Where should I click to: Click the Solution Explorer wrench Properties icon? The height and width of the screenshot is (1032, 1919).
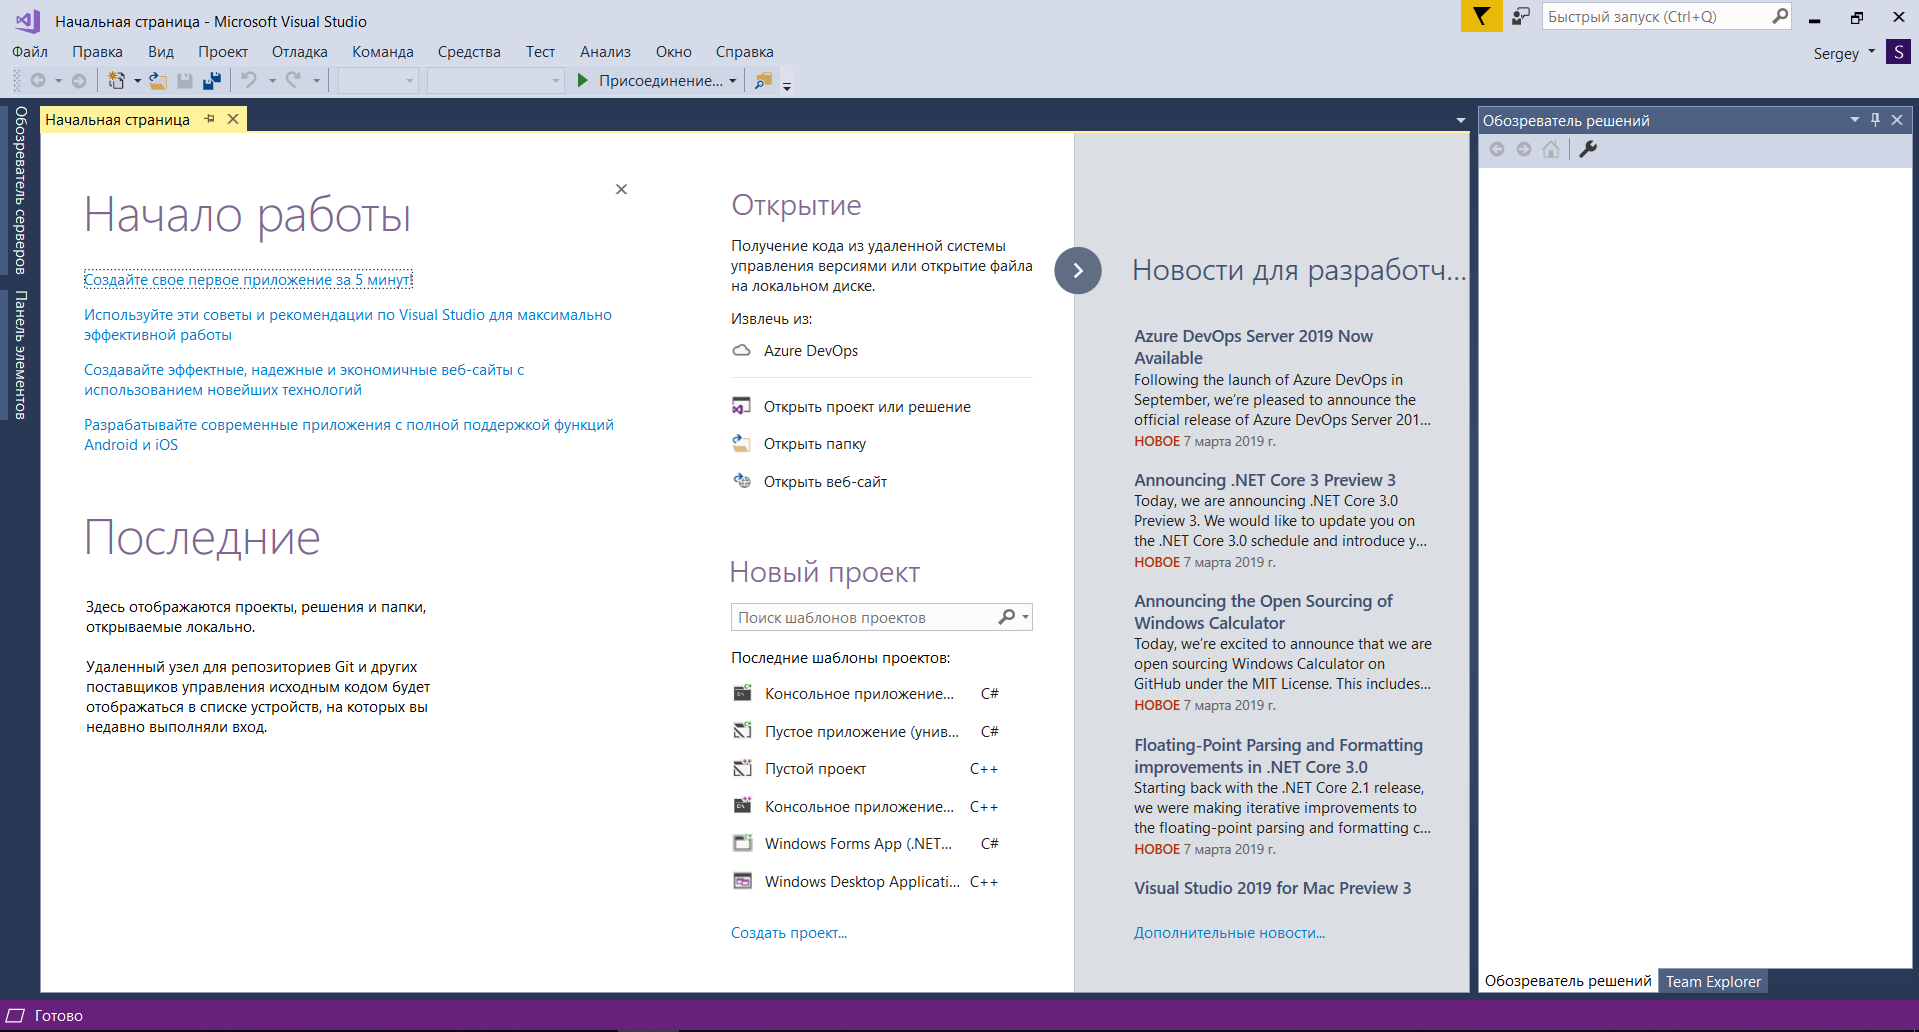[x=1588, y=149]
